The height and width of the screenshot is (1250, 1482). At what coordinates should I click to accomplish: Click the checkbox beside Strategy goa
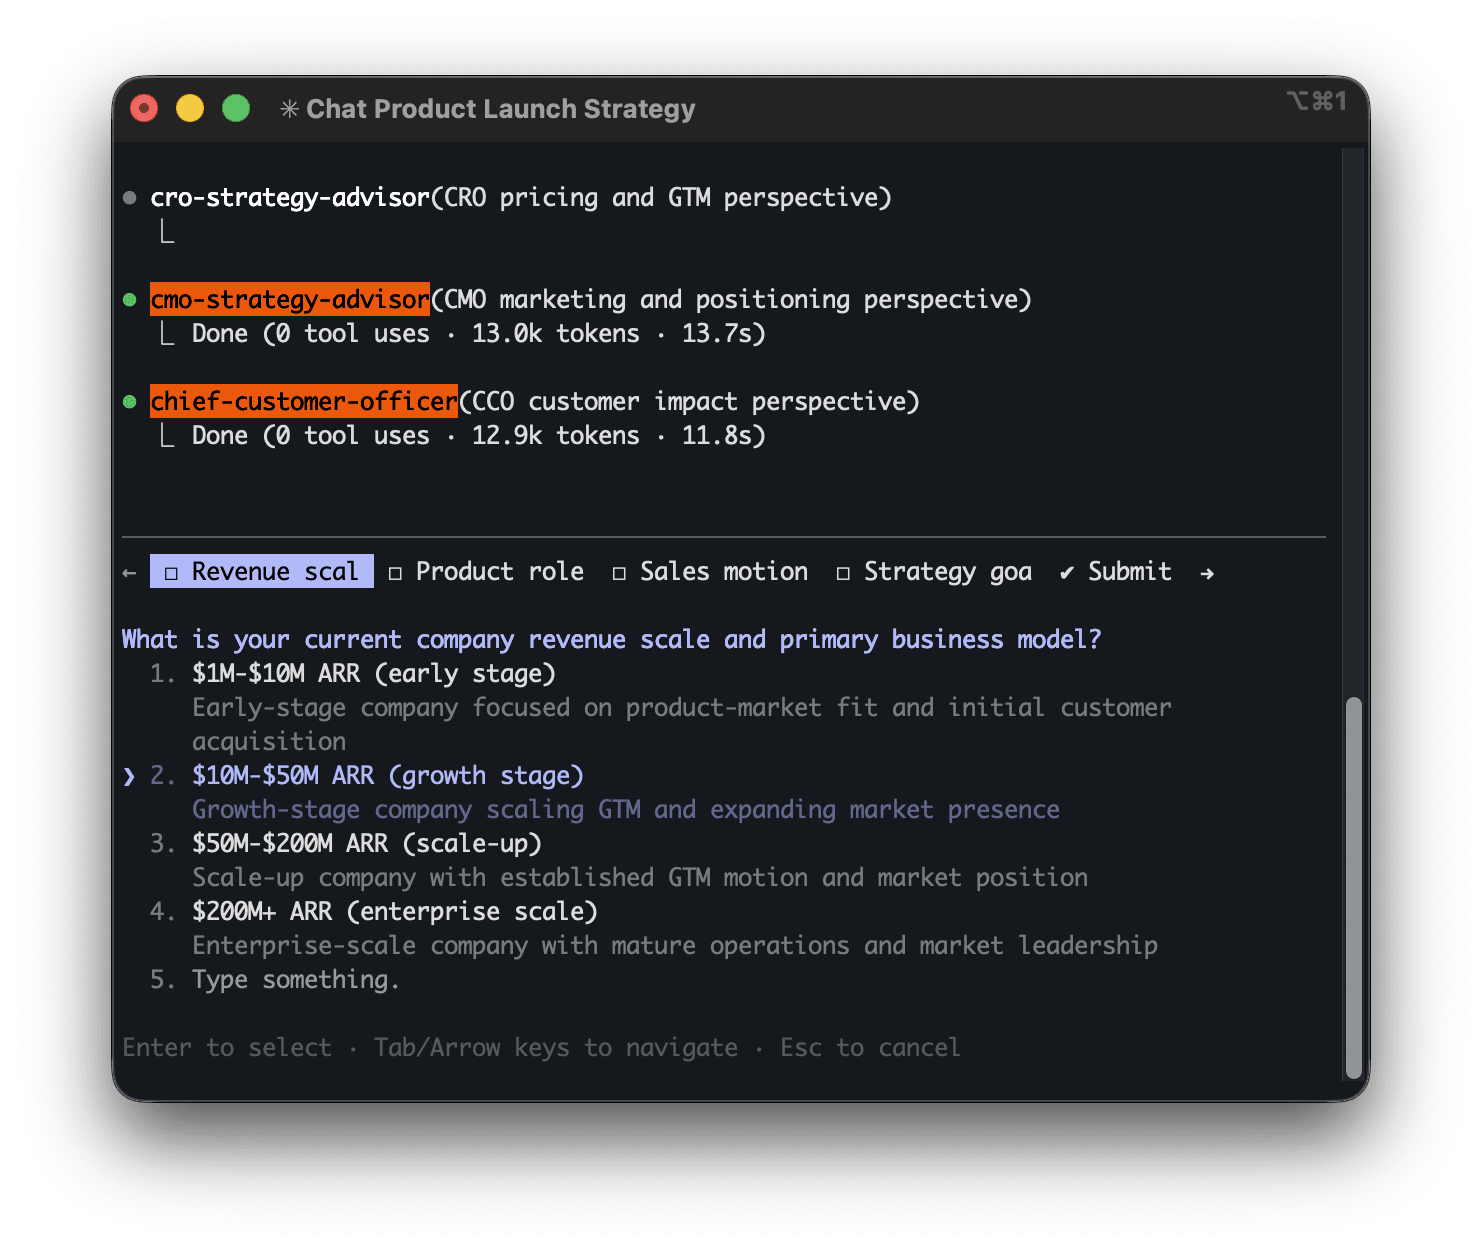(x=843, y=573)
